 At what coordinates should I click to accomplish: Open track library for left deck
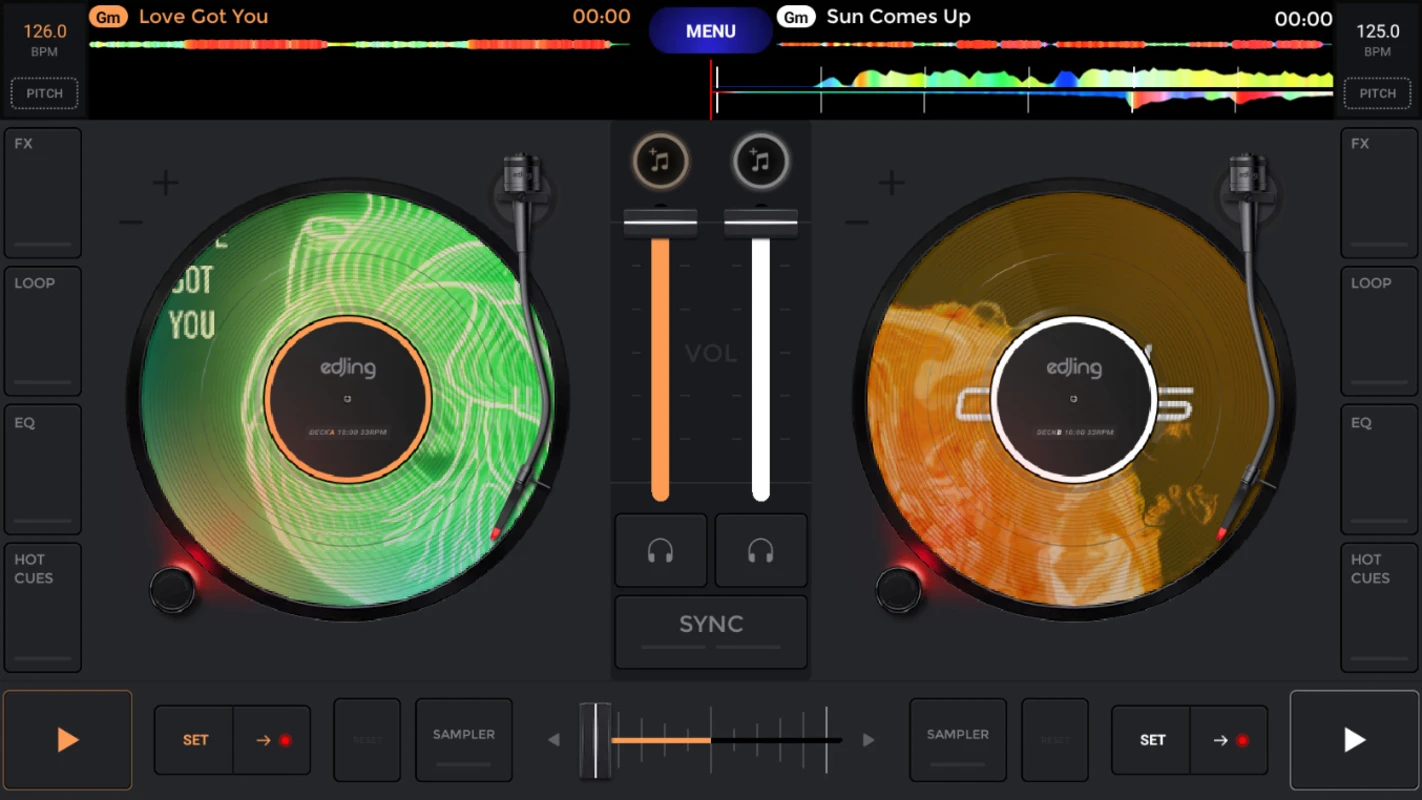point(660,161)
